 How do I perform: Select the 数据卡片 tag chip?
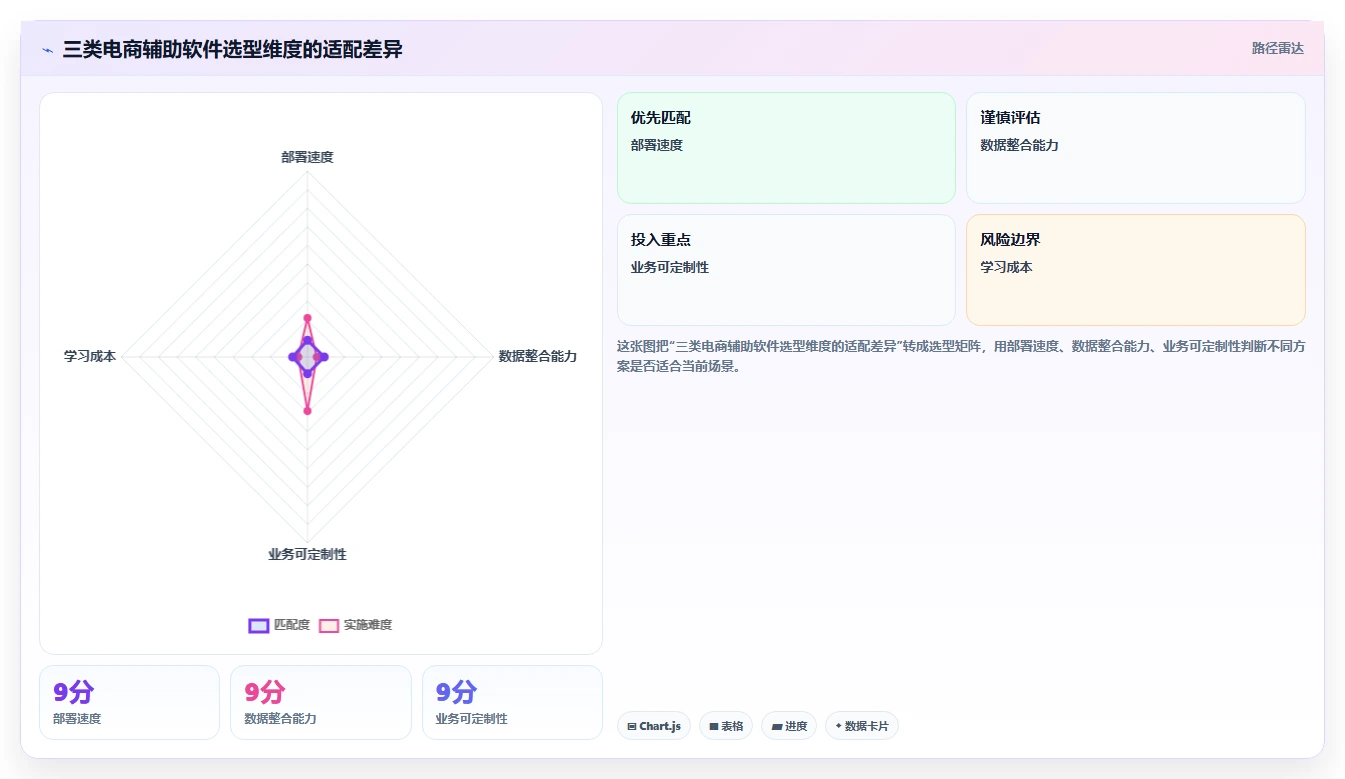click(861, 726)
